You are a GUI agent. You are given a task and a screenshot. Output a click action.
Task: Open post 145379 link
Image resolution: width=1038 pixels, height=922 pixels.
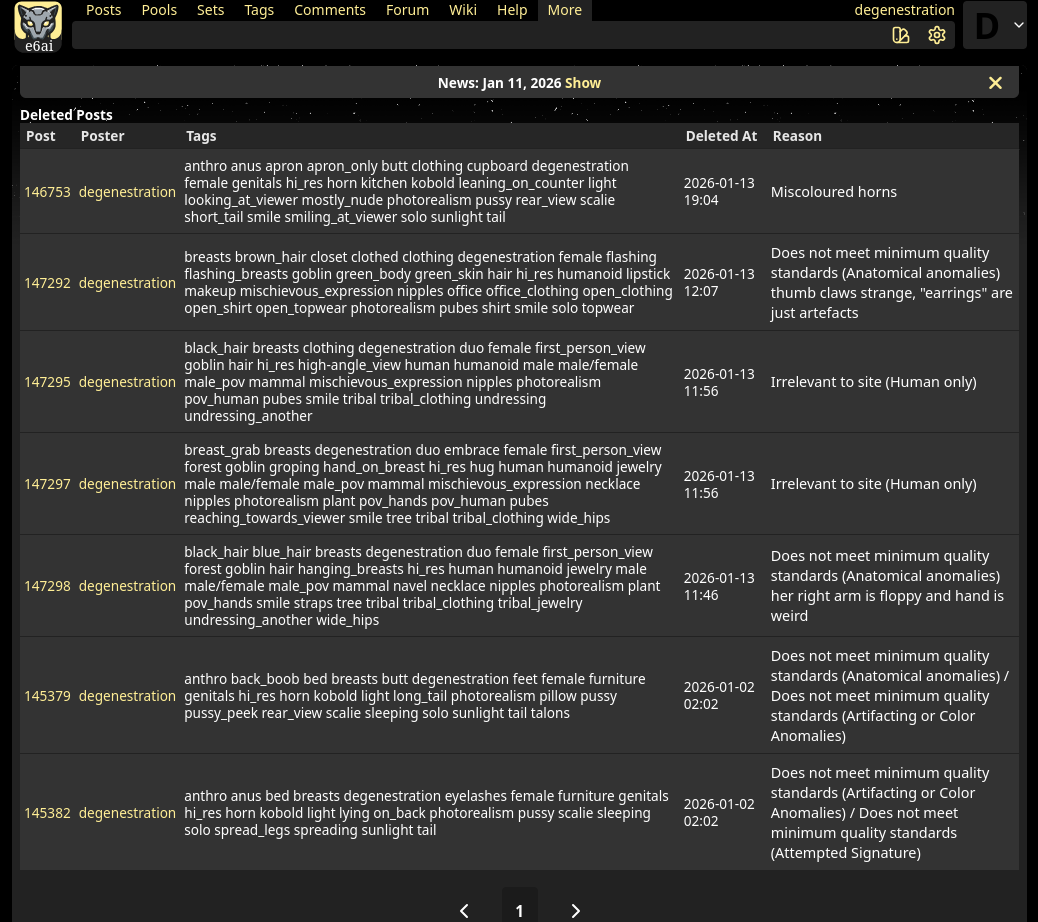pyautogui.click(x=47, y=696)
